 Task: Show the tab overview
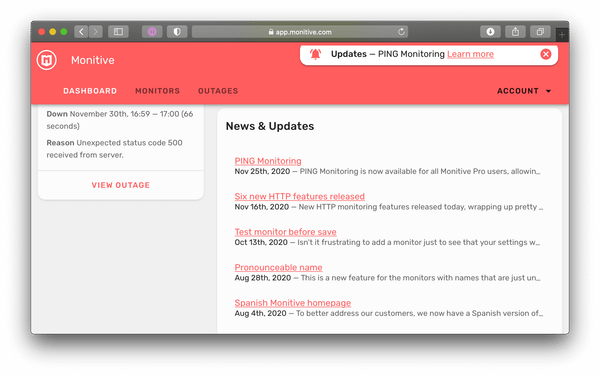click(540, 32)
